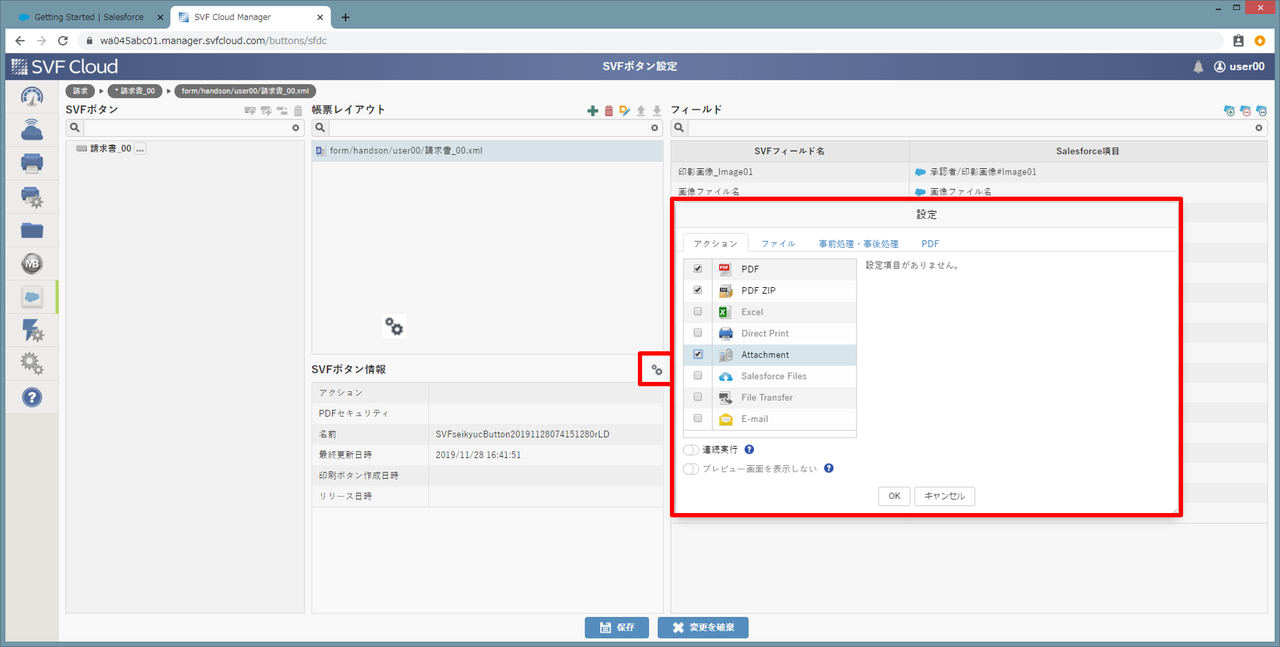Enable the Excel action checkbox
Screen dimensions: 1280x647
[697, 311]
